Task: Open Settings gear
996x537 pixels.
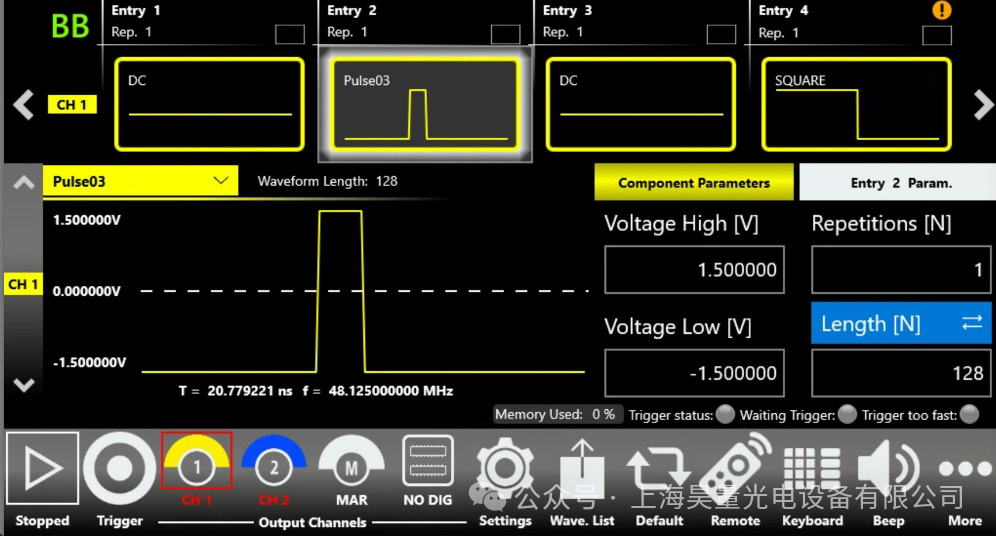Action: (x=505, y=468)
